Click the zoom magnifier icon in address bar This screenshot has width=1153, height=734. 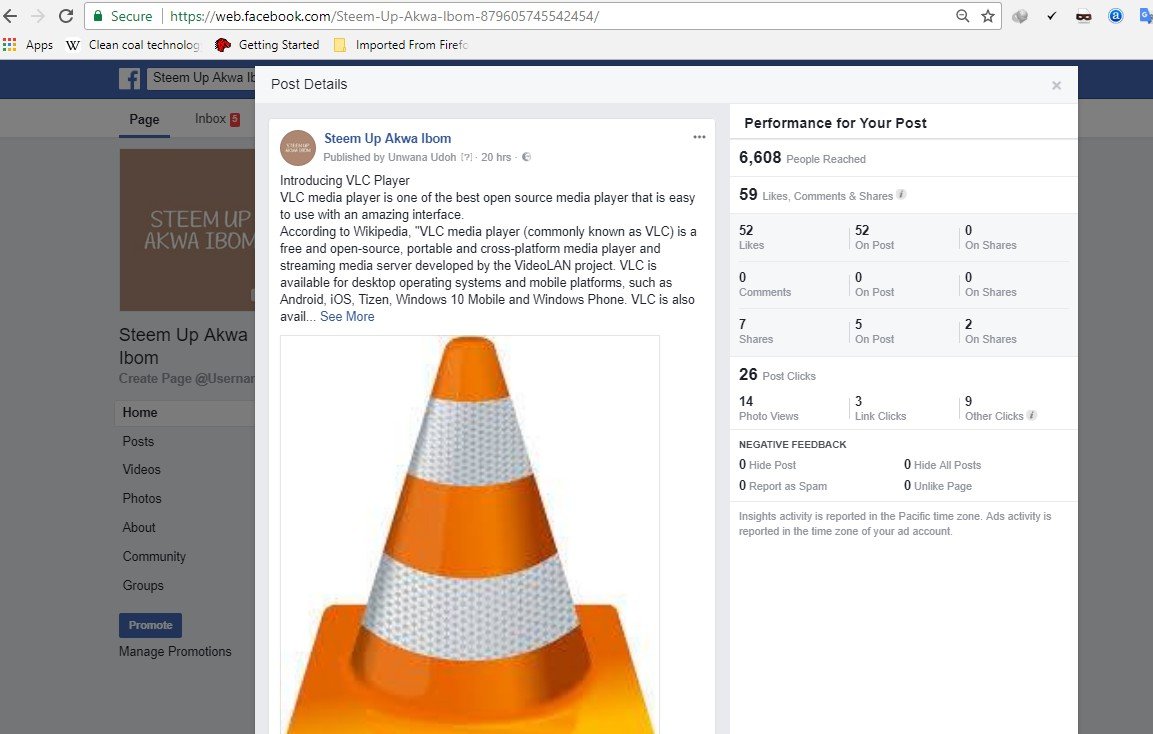tap(962, 15)
